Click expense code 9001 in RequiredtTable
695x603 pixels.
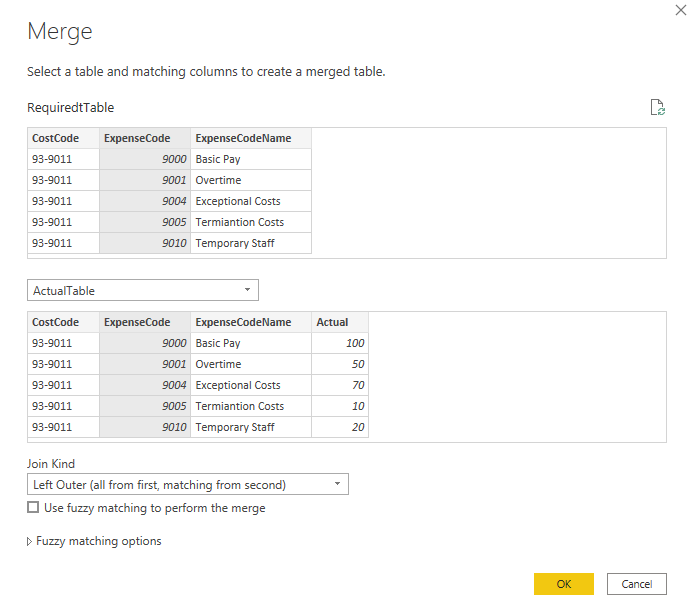pyautogui.click(x=145, y=180)
